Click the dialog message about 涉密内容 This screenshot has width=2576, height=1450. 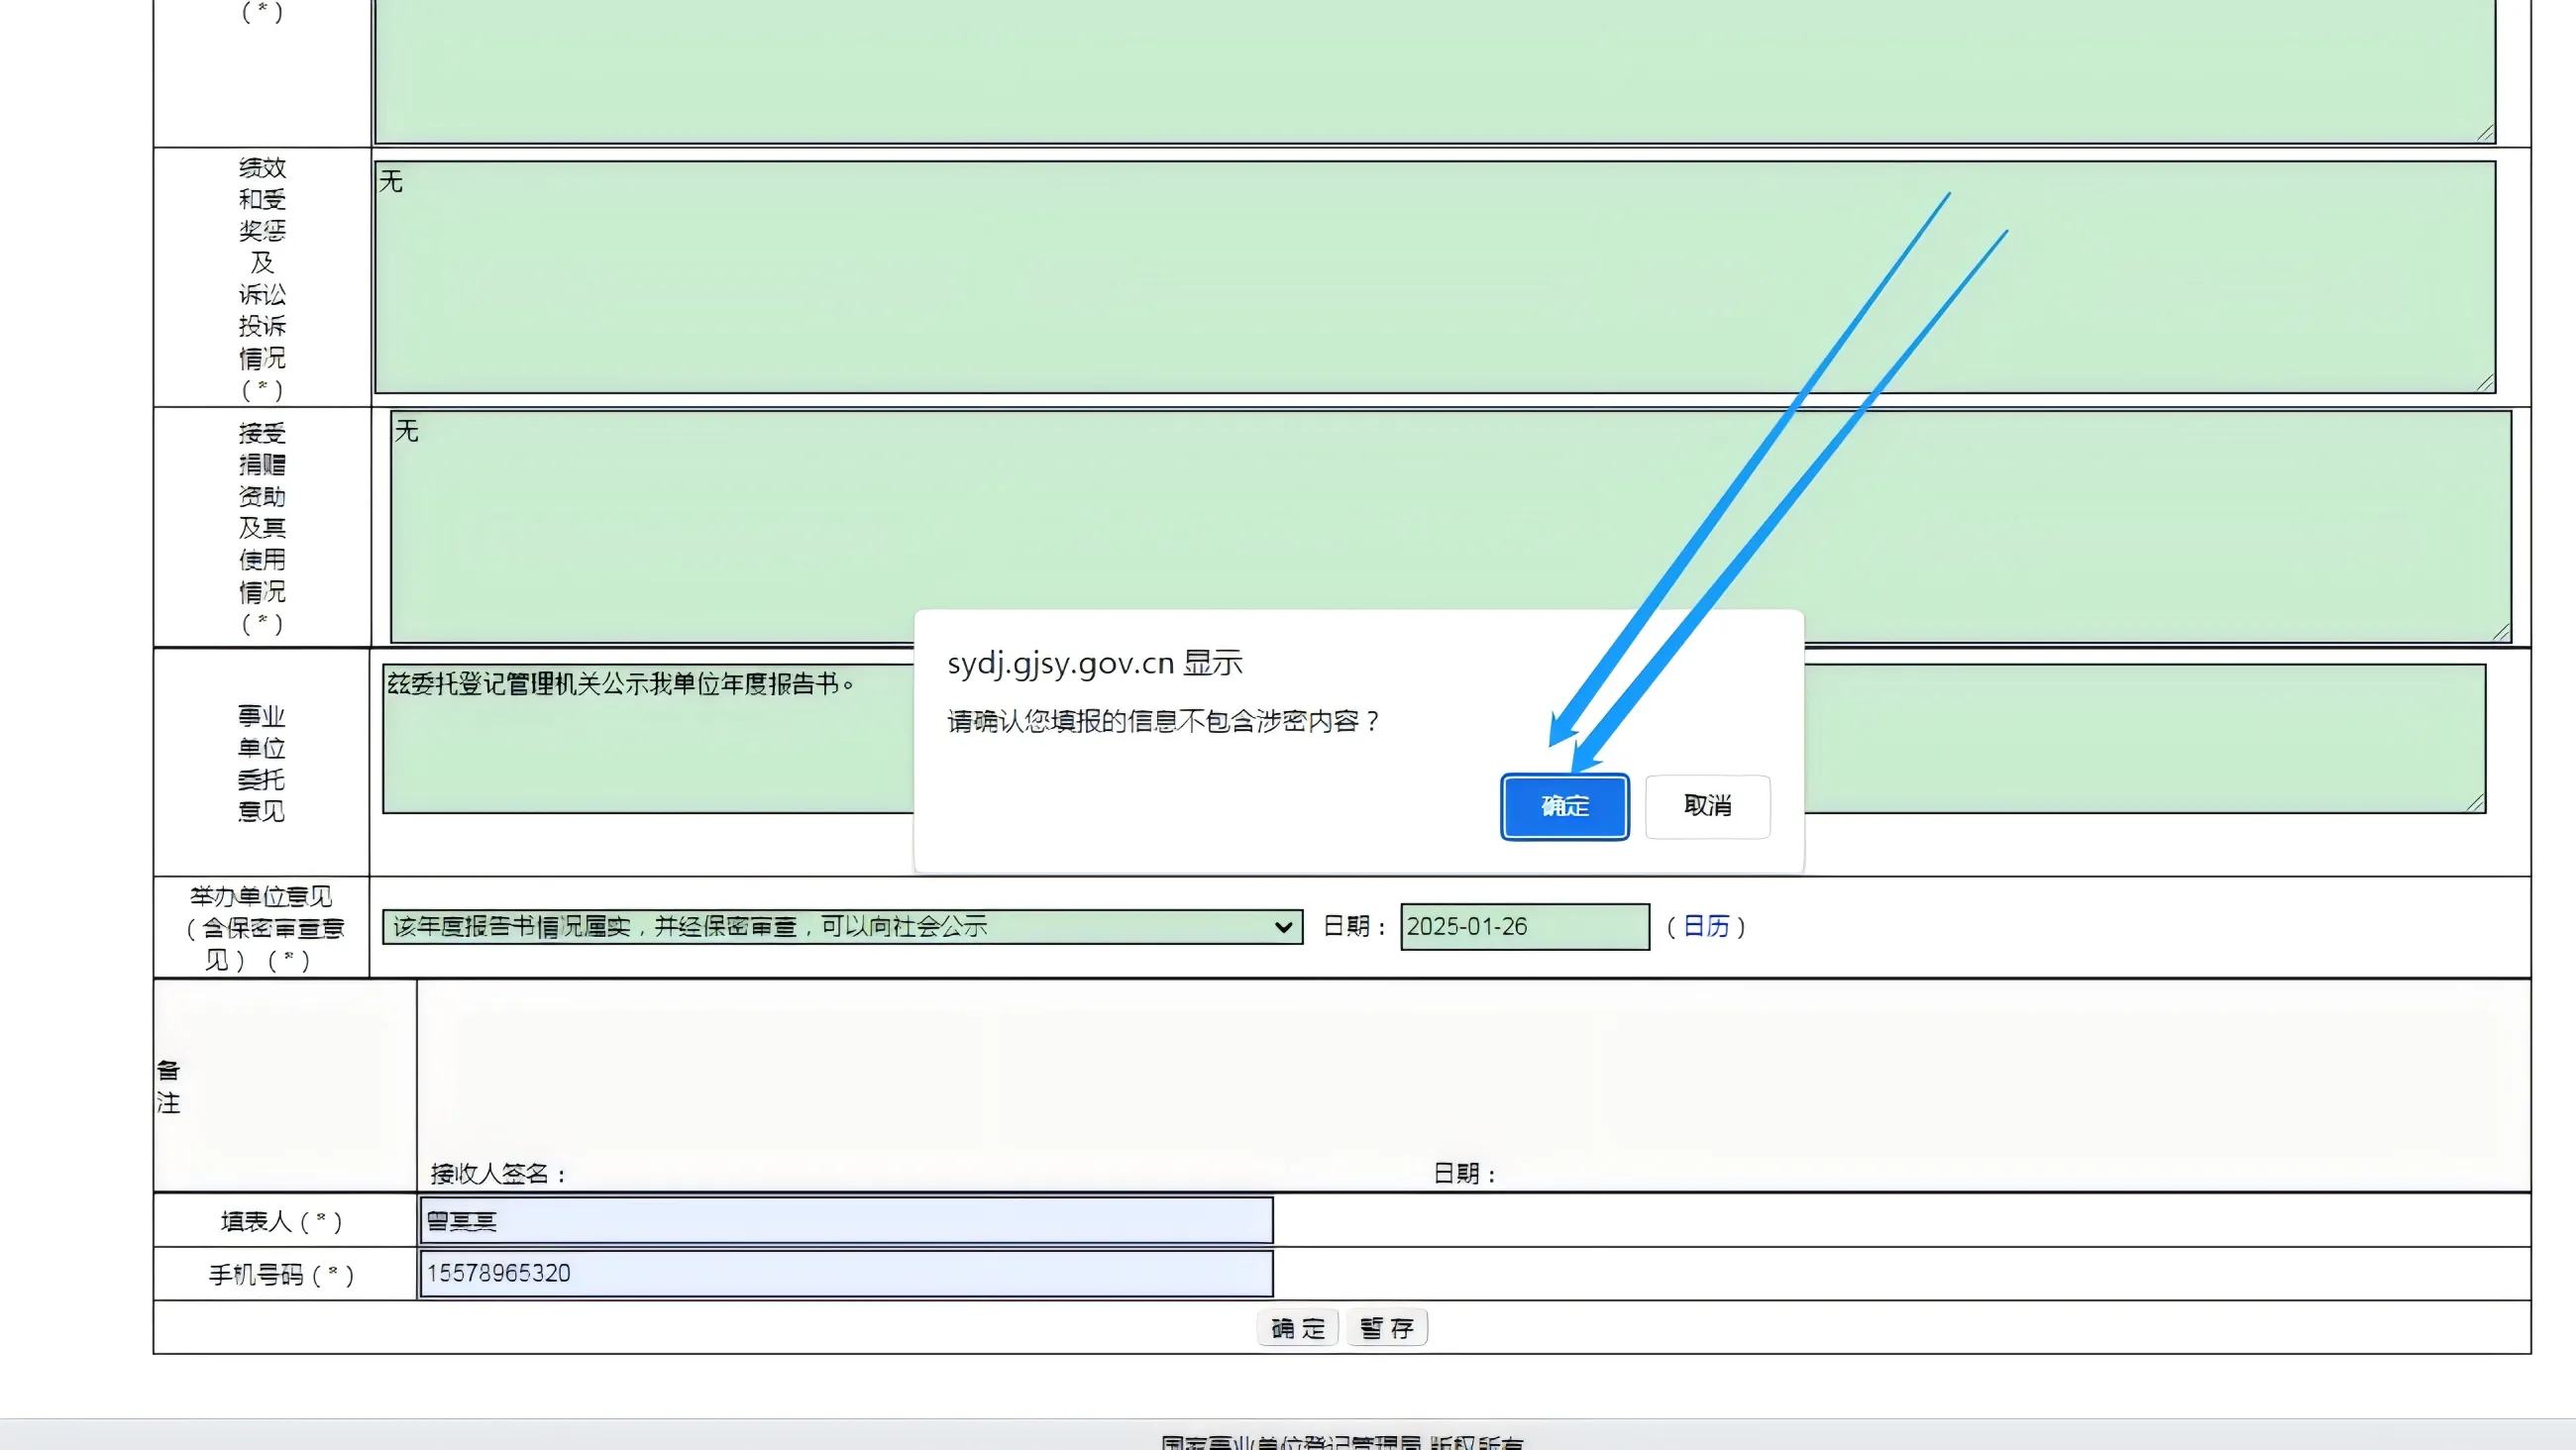click(1163, 721)
